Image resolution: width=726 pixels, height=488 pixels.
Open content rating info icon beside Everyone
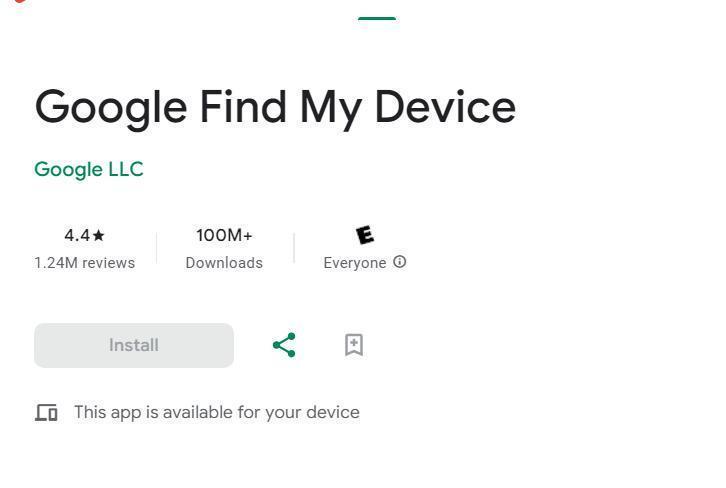point(400,262)
